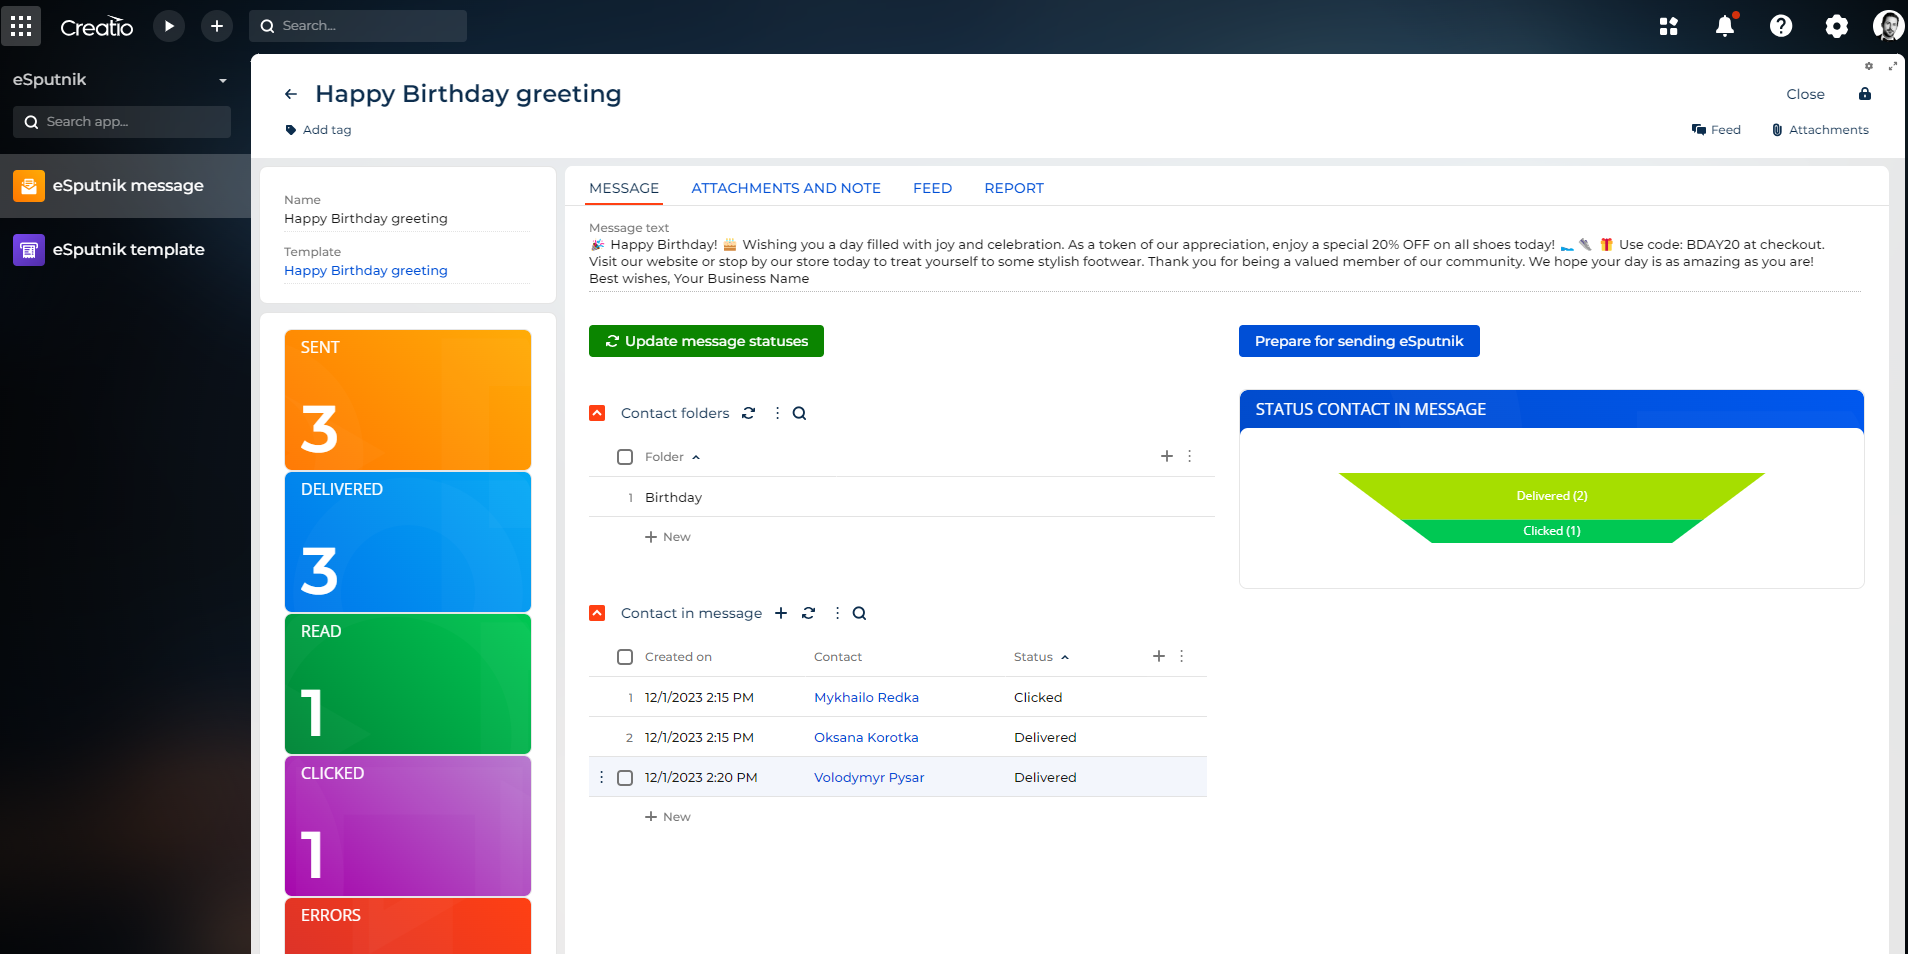The height and width of the screenshot is (954, 1908).
Task: Open the app launcher grid
Action: [21, 26]
